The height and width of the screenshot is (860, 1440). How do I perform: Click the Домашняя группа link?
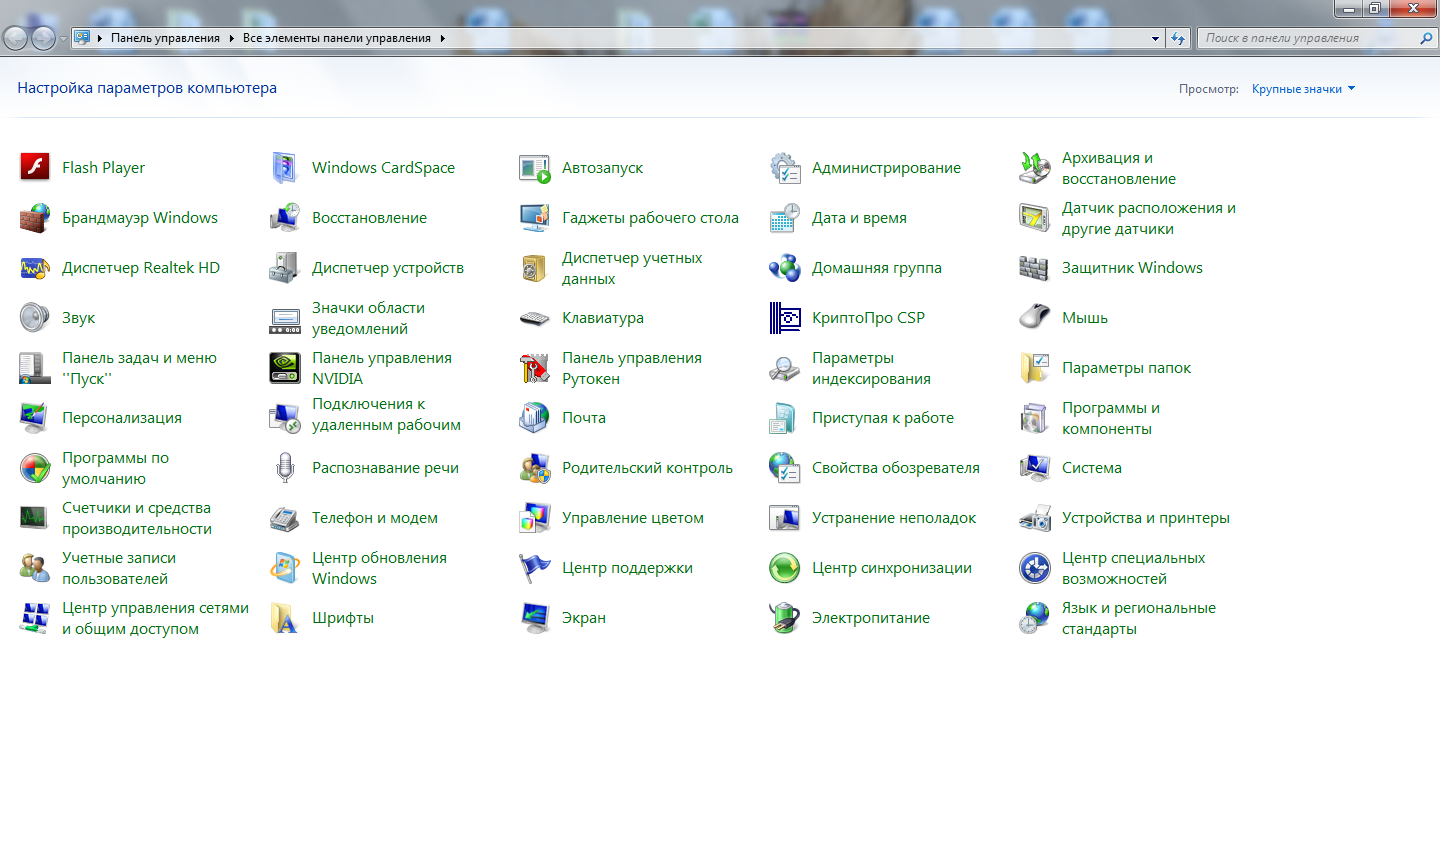tap(877, 268)
